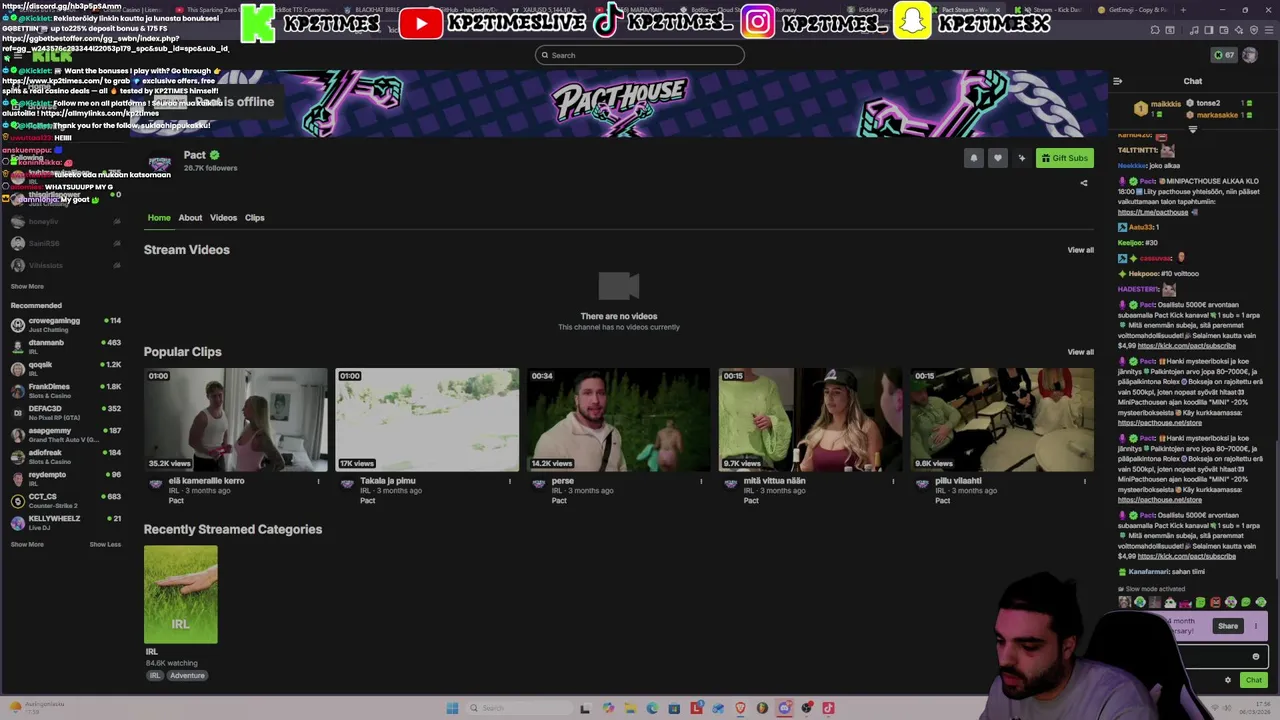This screenshot has width=1280, height=720.
Task: Collapse chat with the arrow icon
Action: (1117, 81)
